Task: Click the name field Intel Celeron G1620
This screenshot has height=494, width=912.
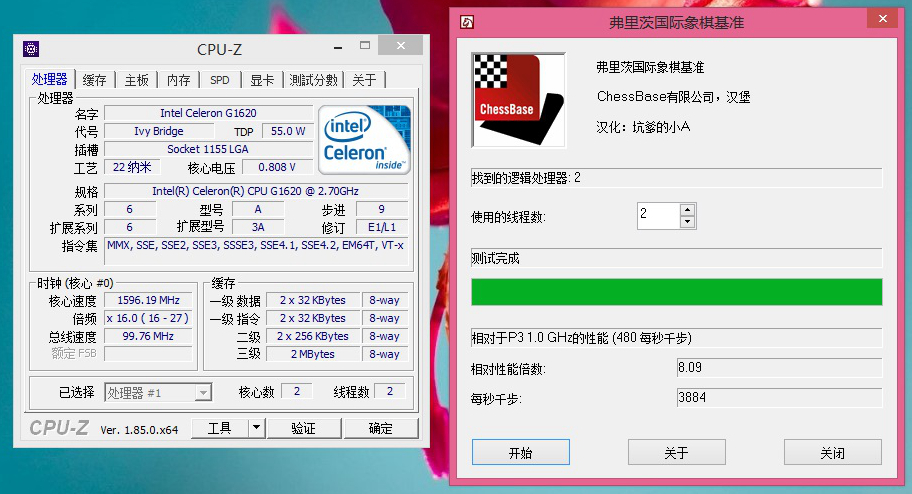Action: pyautogui.click(x=208, y=113)
